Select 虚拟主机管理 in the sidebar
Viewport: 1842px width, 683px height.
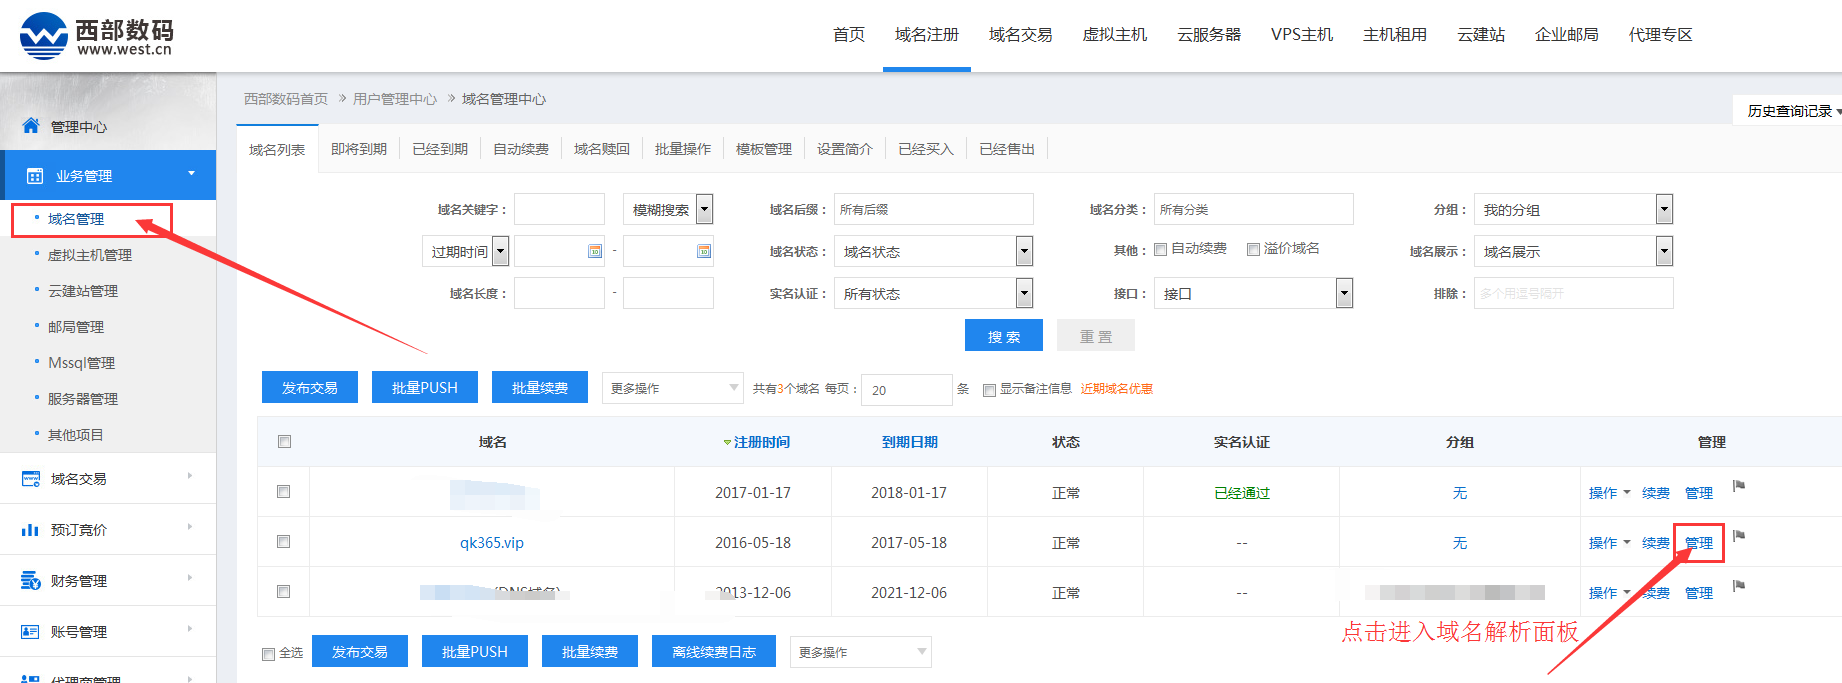click(x=90, y=255)
